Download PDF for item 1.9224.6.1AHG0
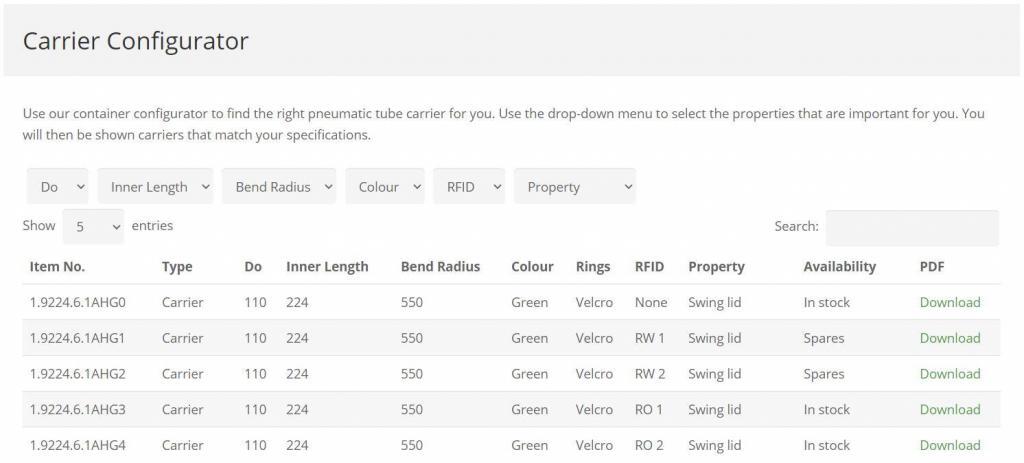The image size is (1024, 463). pos(949,303)
